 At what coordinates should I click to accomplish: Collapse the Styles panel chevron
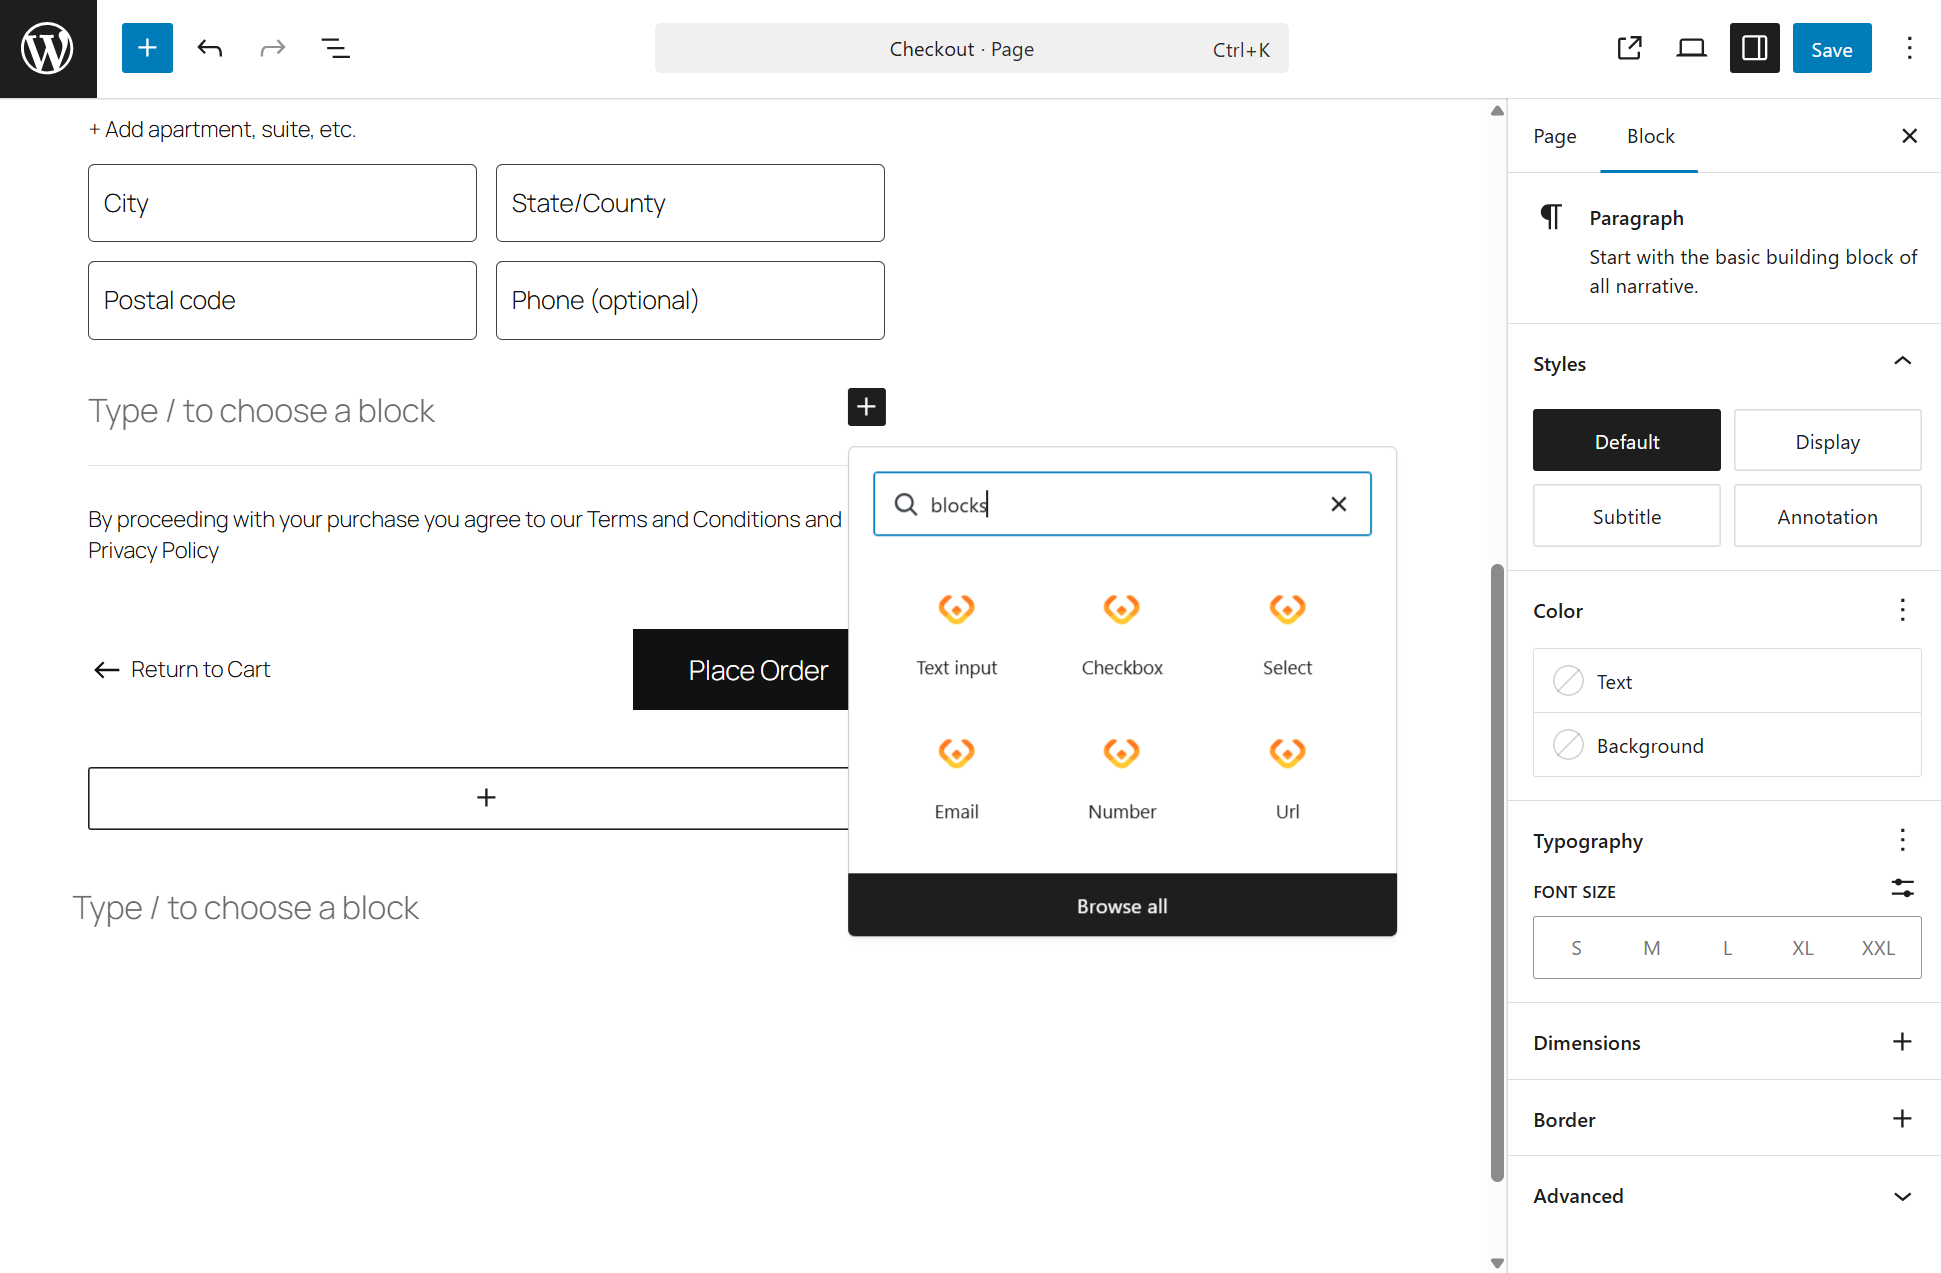tap(1902, 362)
